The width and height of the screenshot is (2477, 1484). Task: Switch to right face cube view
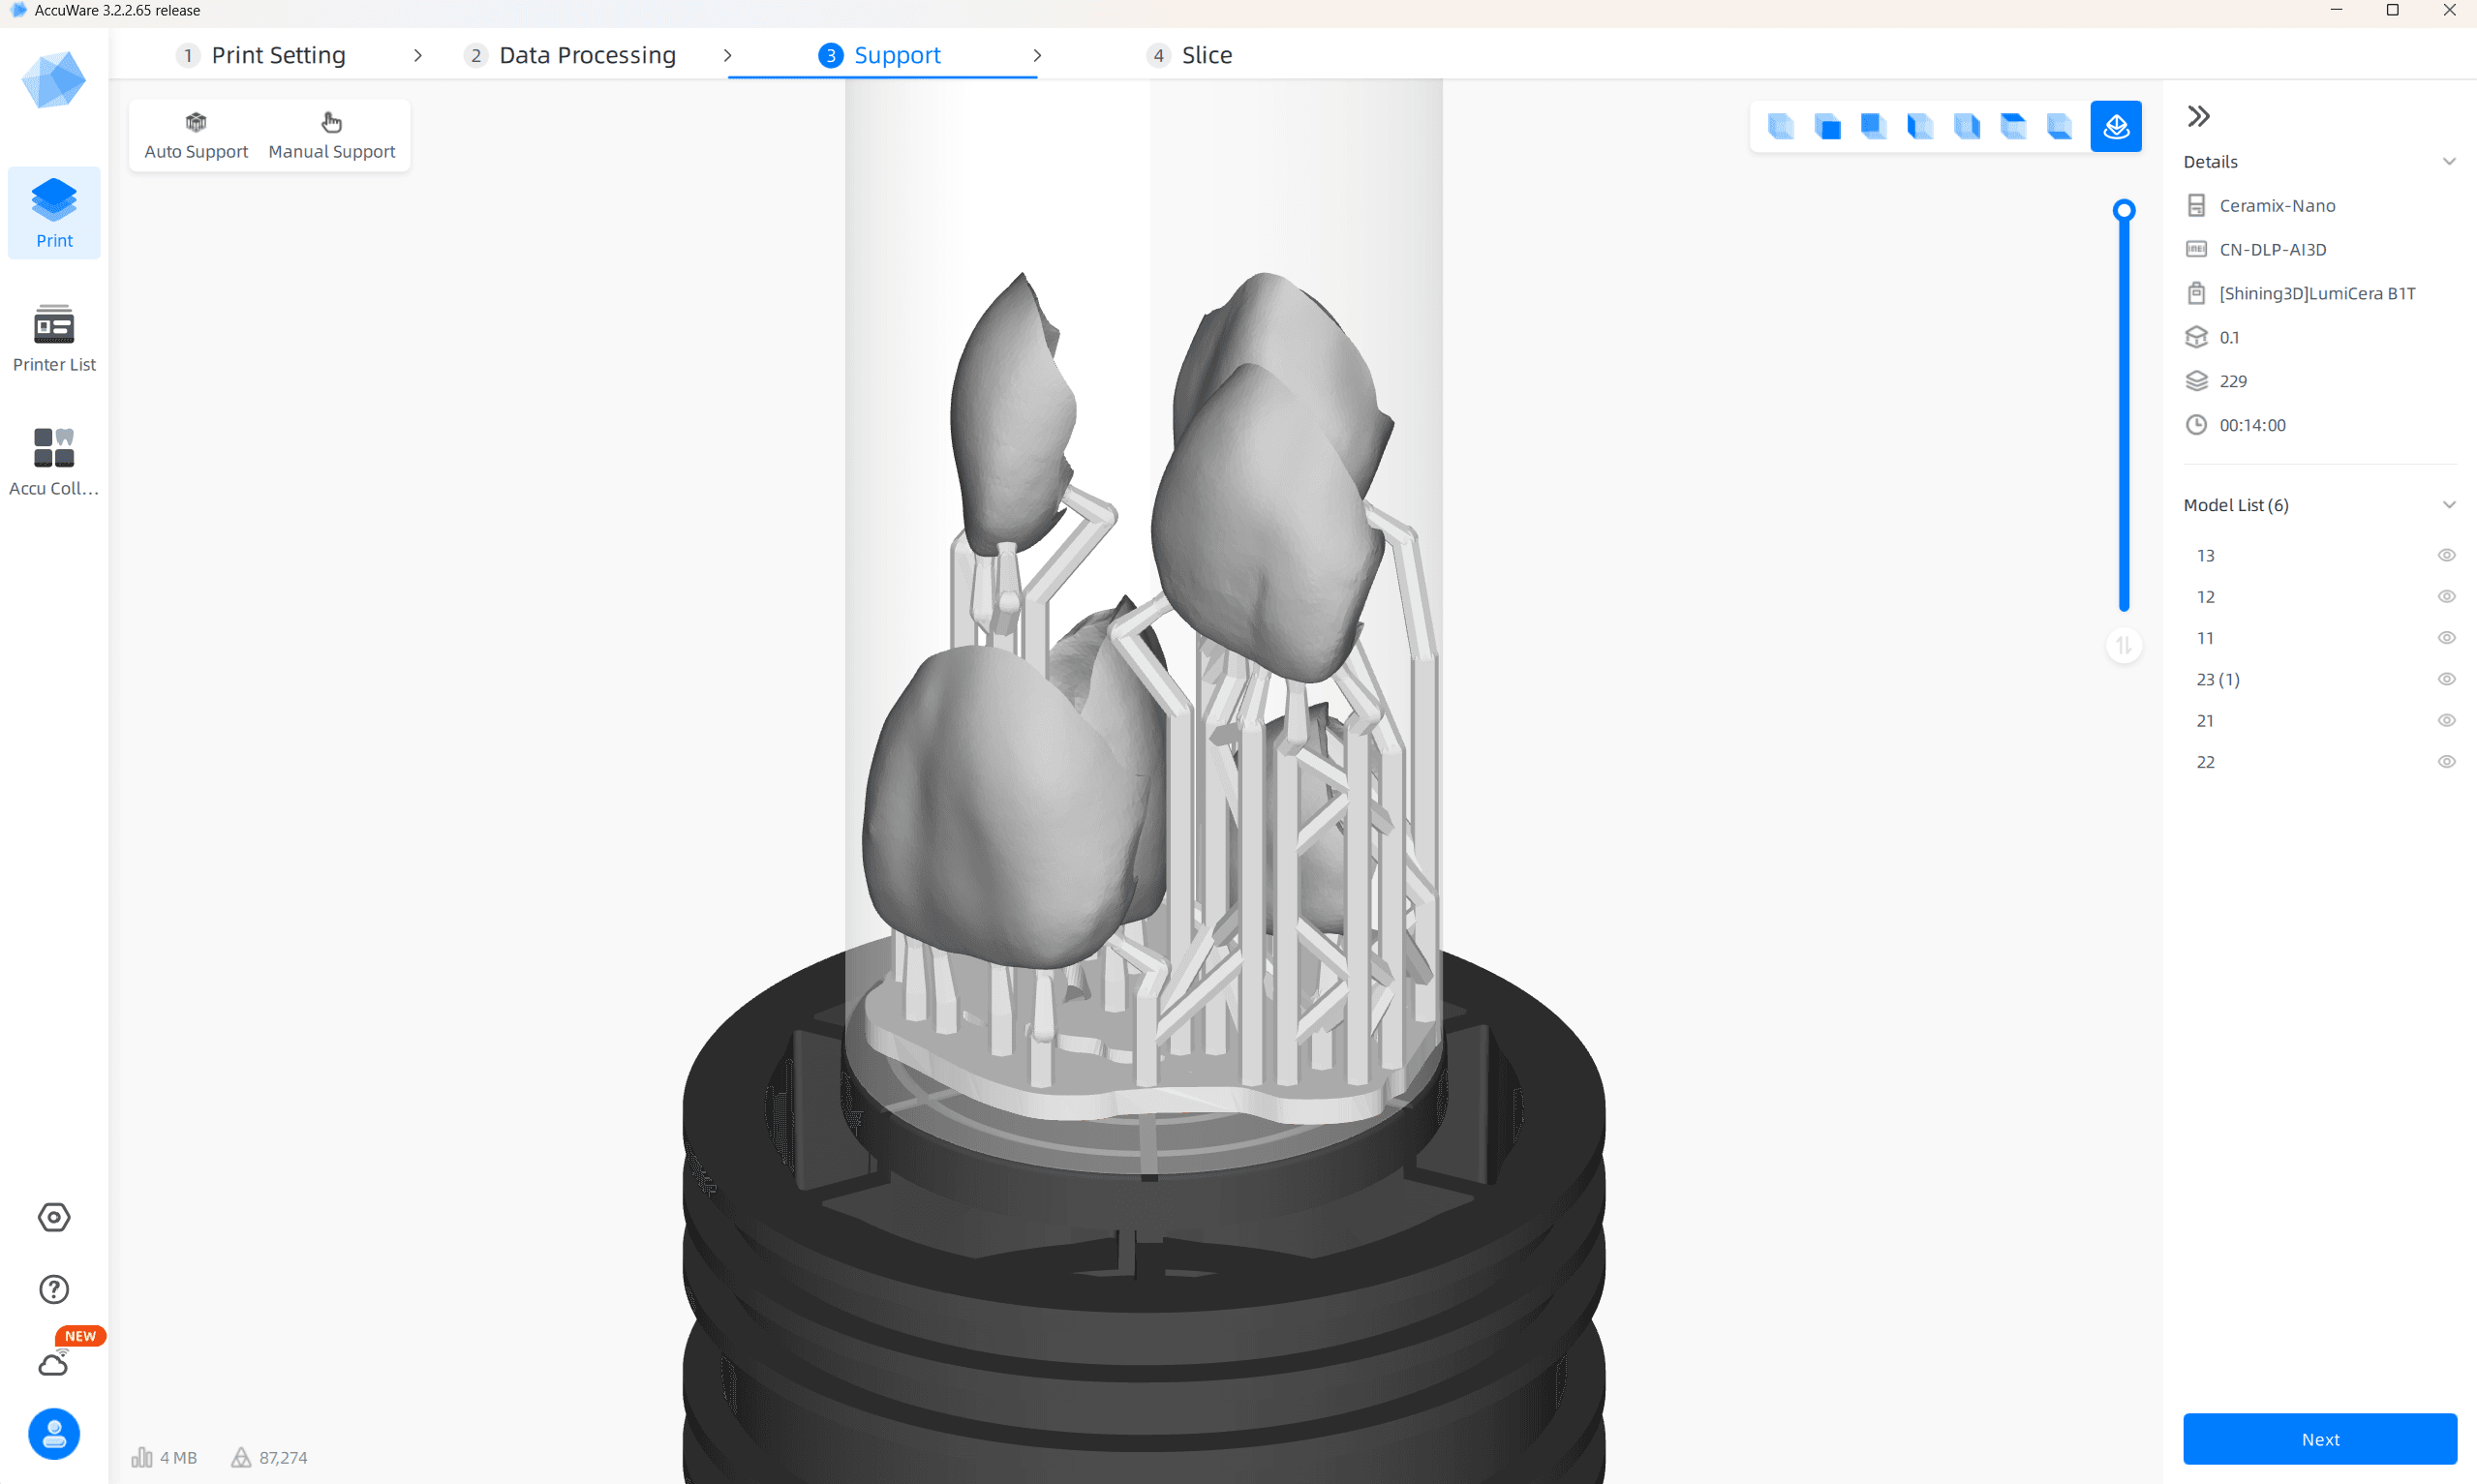point(1966,127)
